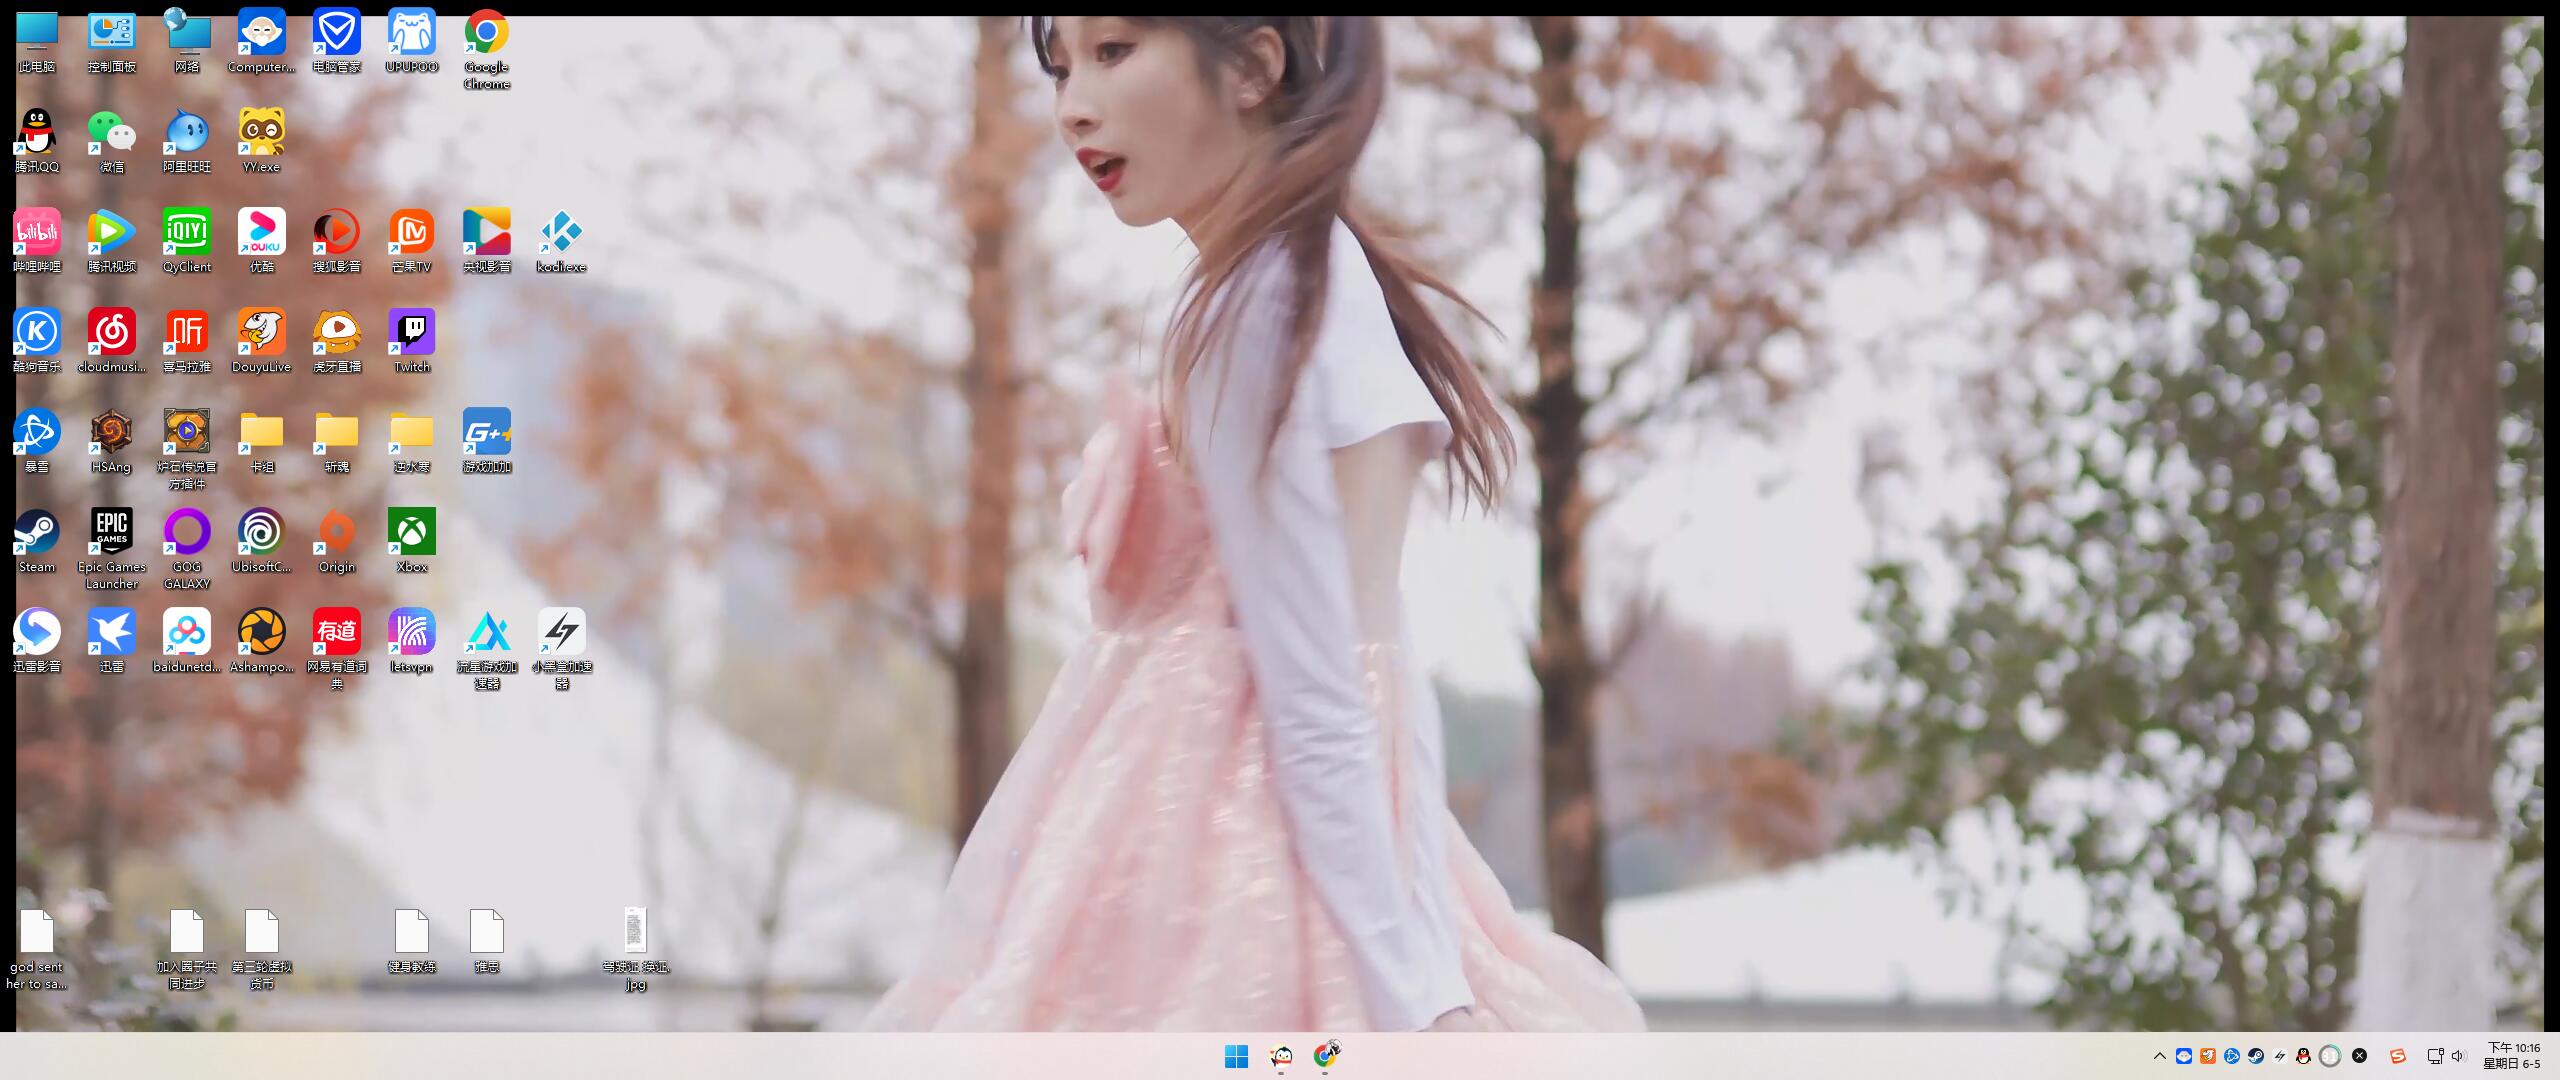Open the volume speaker tray icon

(2459, 1056)
